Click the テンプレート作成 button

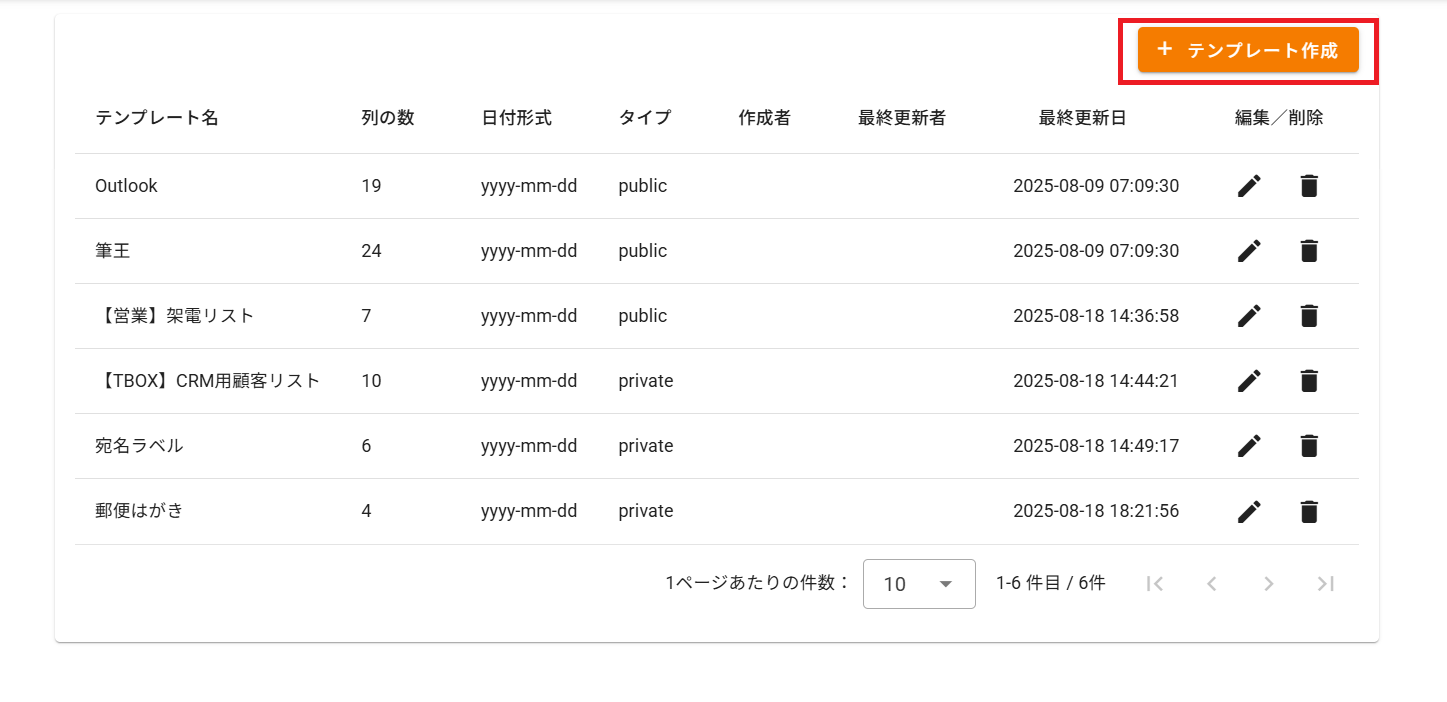coord(1247,50)
